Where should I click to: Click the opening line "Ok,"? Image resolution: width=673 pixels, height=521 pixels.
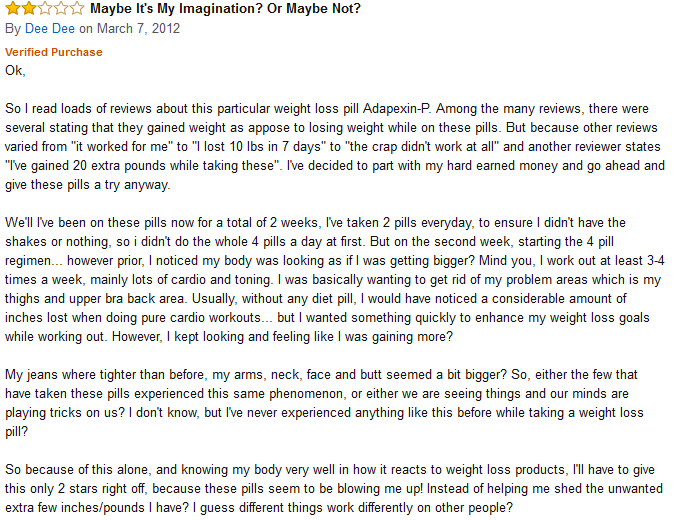click(15, 70)
